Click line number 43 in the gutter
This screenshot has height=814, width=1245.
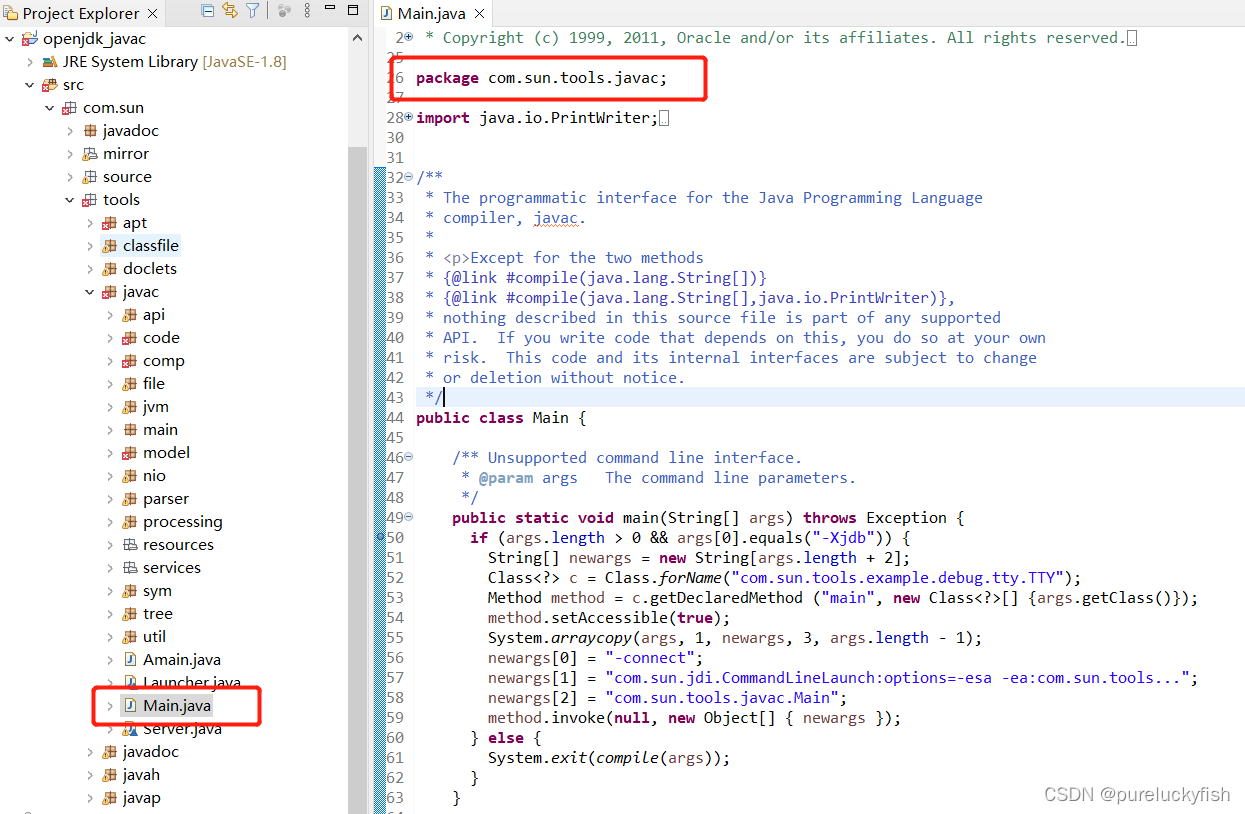[395, 398]
